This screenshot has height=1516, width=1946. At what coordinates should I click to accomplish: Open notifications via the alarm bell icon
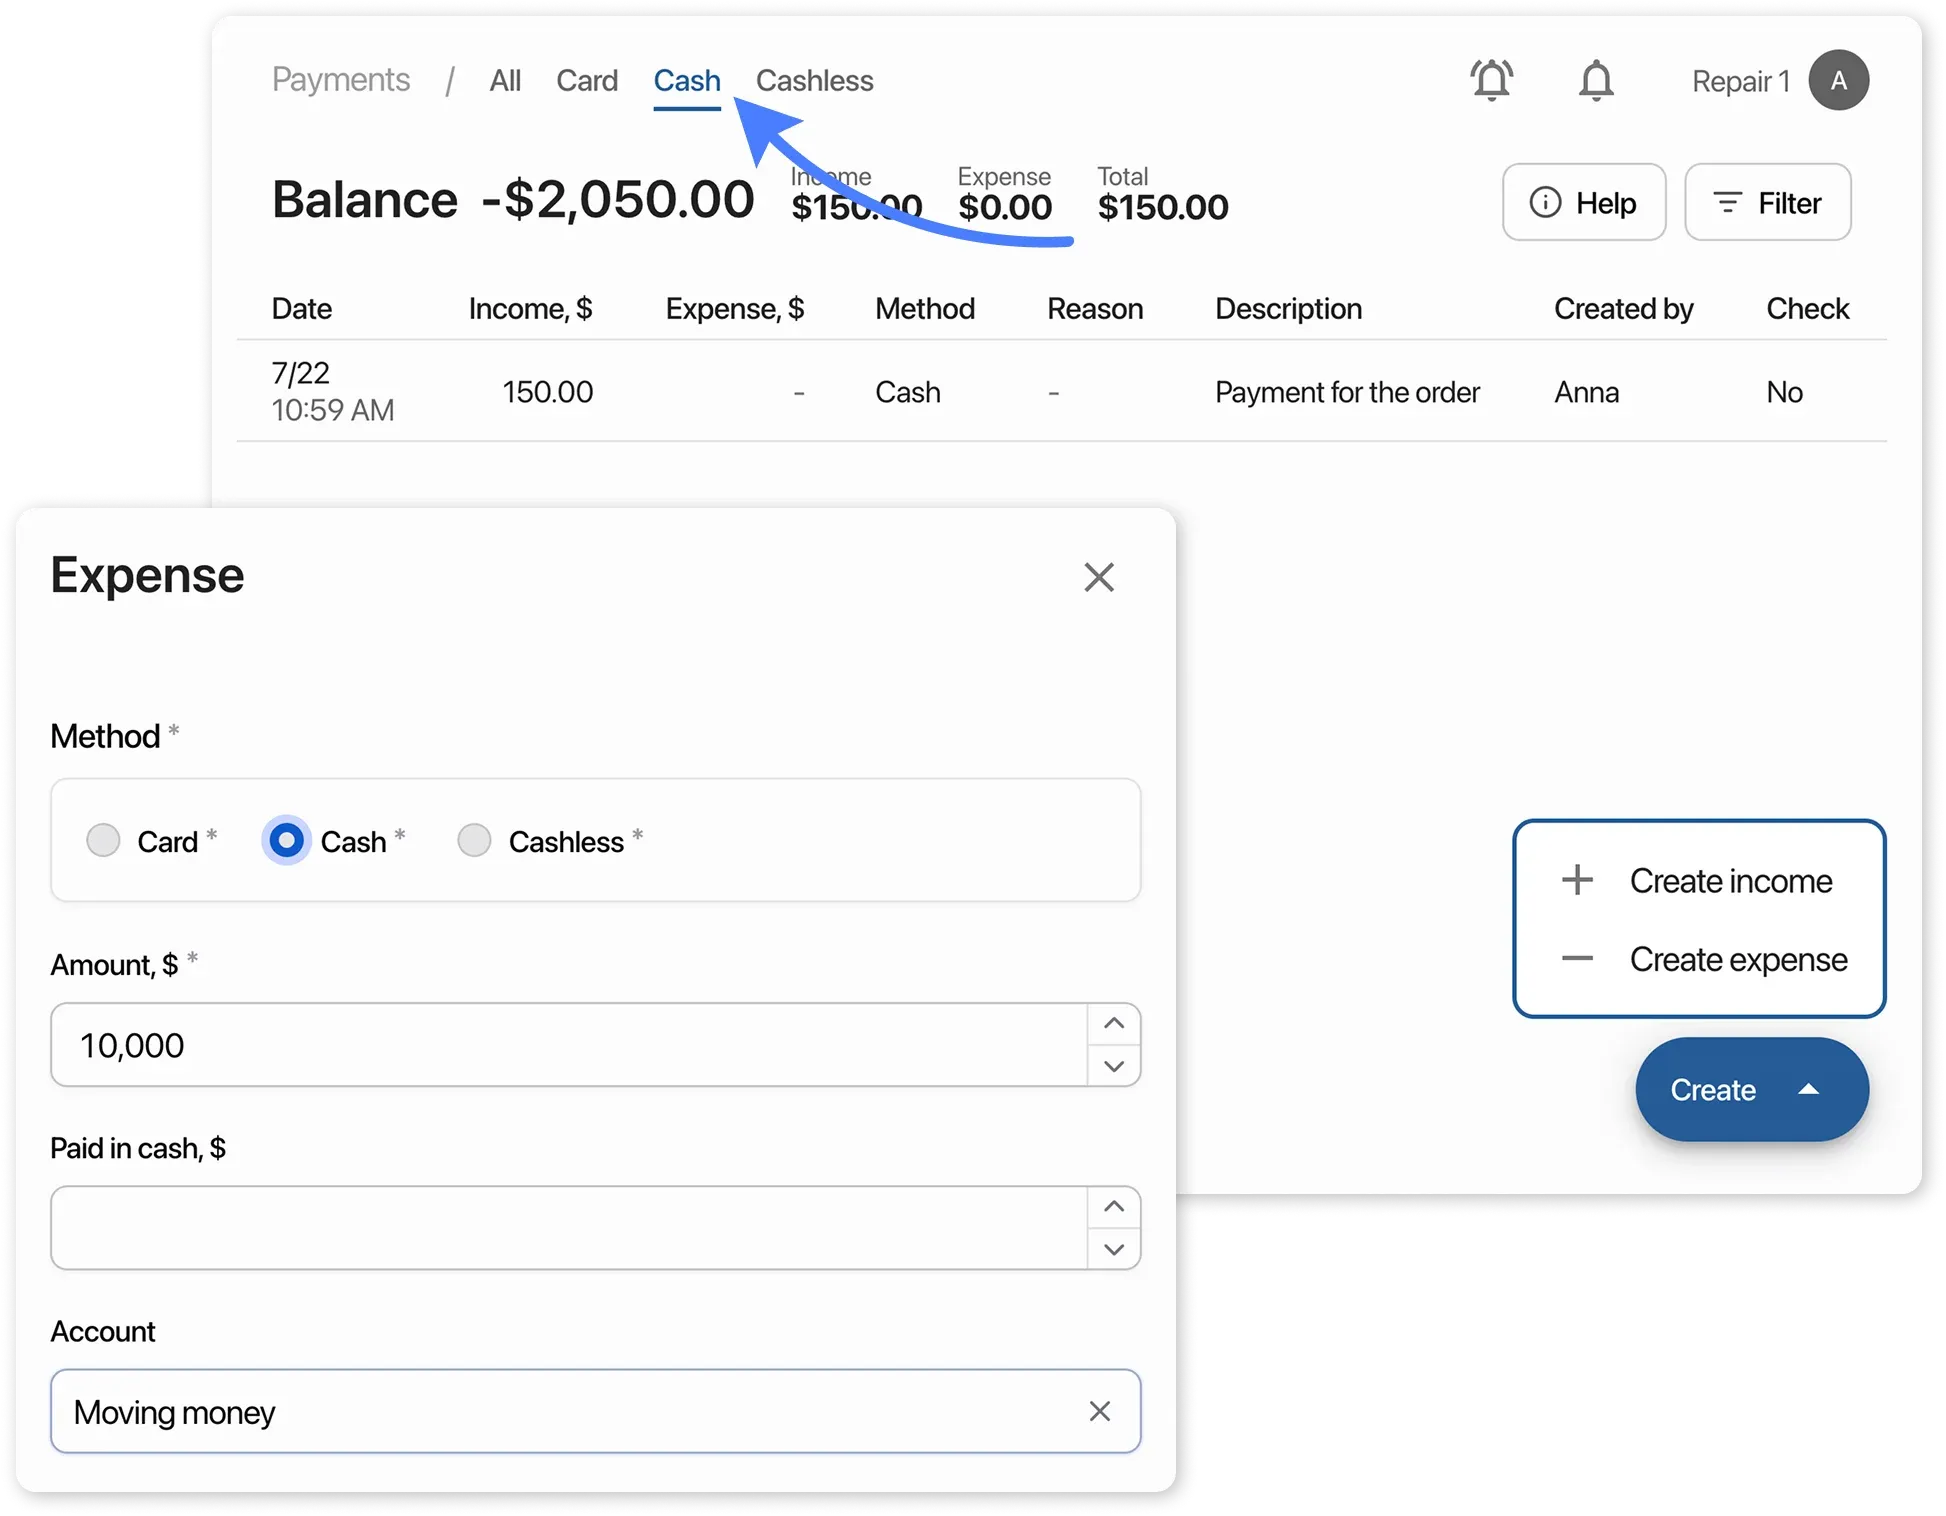tap(1491, 80)
